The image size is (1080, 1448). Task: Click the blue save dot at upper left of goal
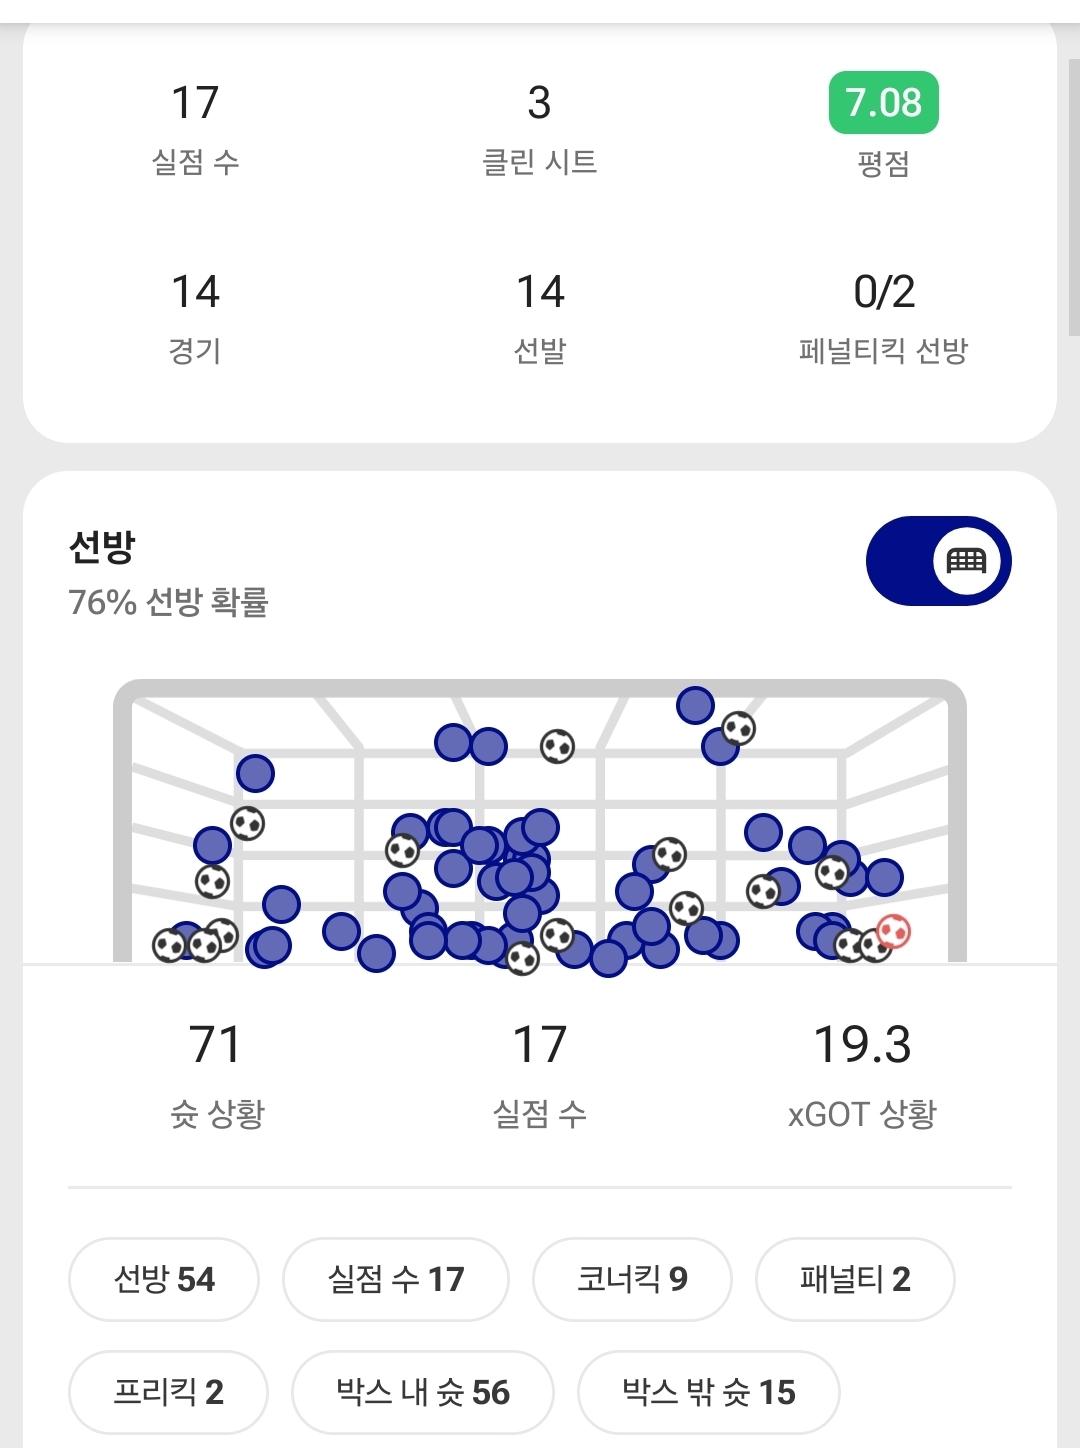click(255, 773)
